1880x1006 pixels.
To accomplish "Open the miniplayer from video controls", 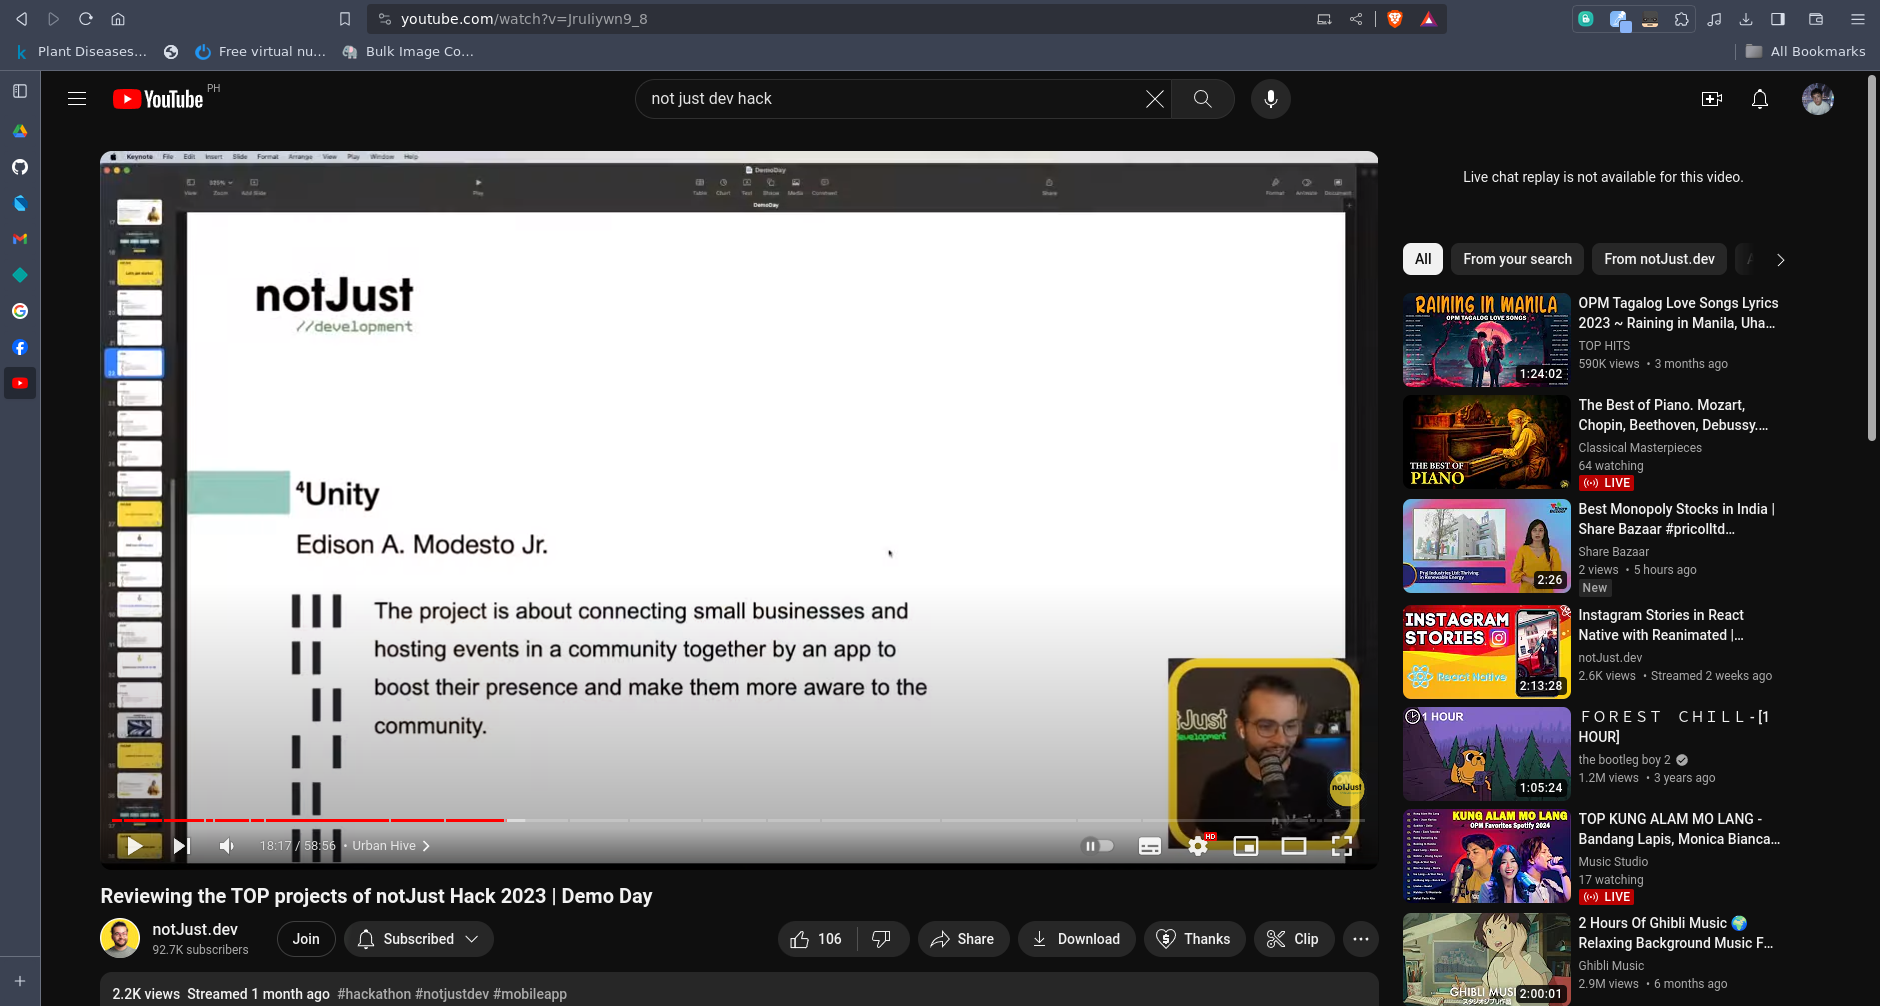I will [1245, 846].
